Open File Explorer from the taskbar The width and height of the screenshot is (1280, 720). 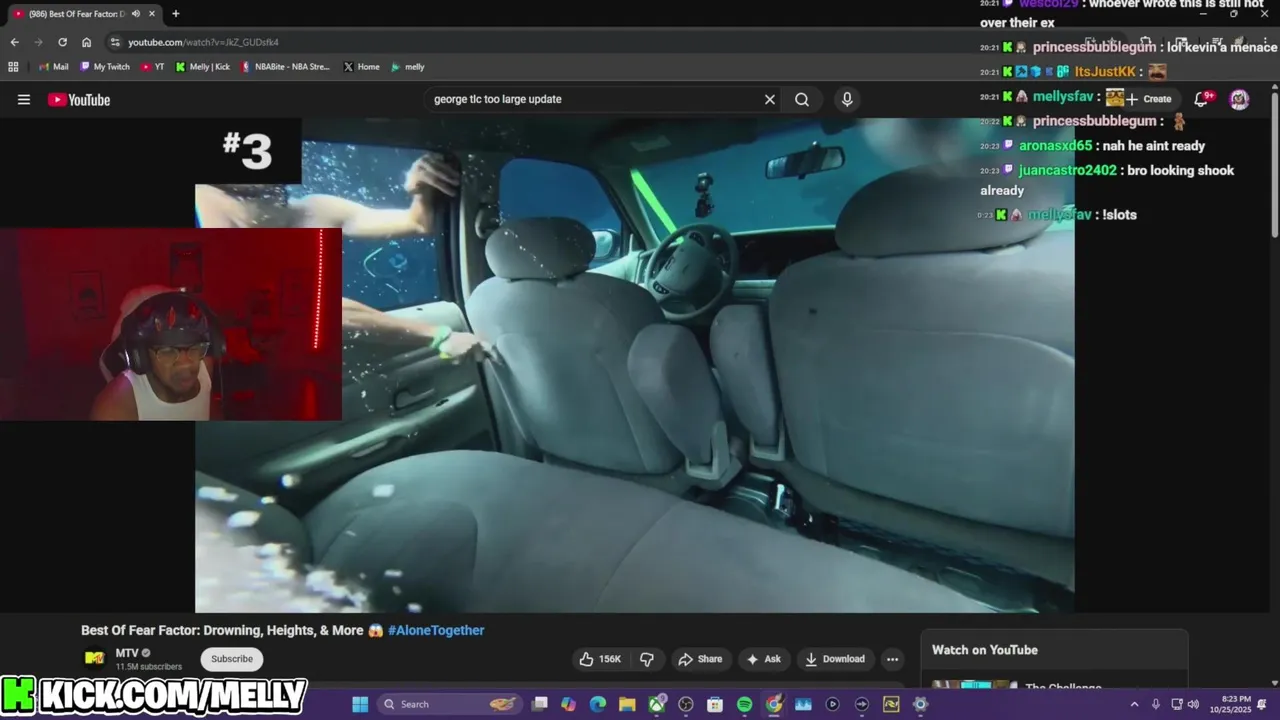627,704
